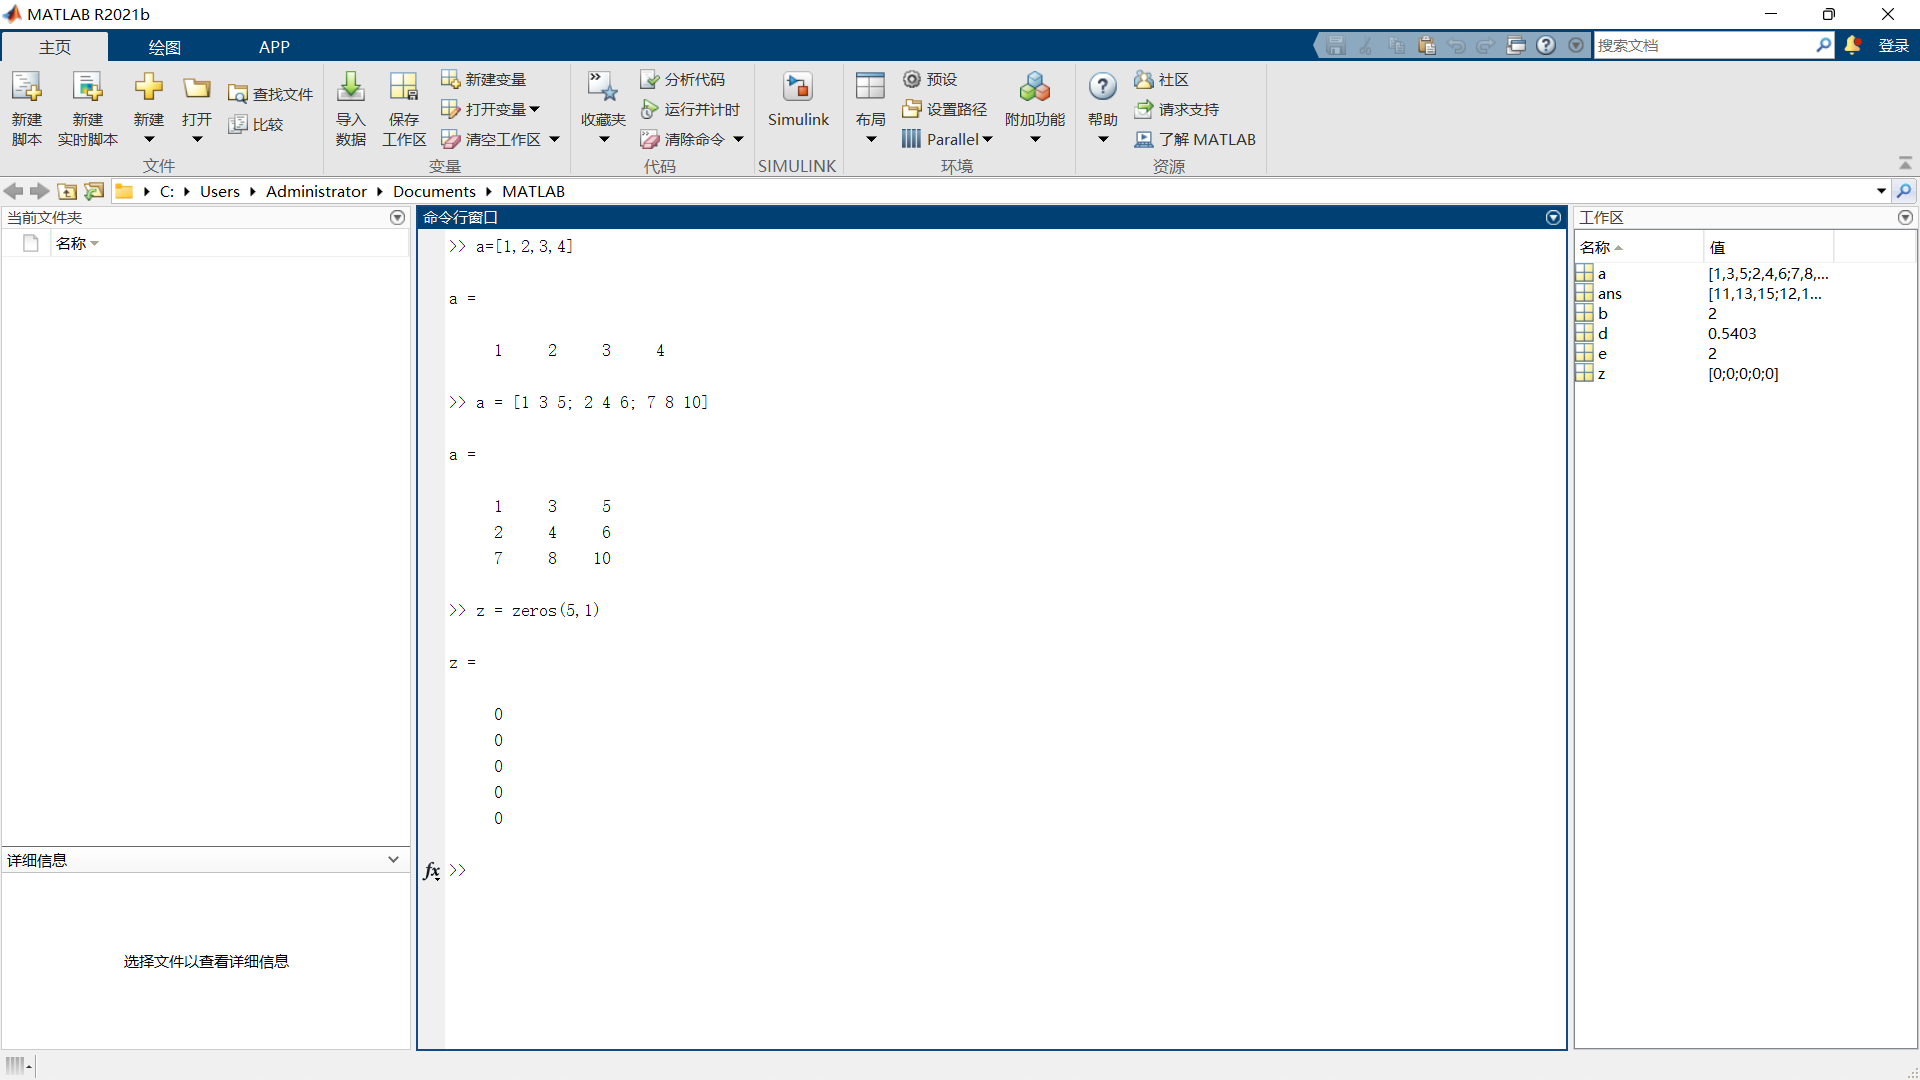Viewport: 1920px width, 1080px height.
Task: Click Request Support (请求支持)
Action: click(x=1177, y=109)
